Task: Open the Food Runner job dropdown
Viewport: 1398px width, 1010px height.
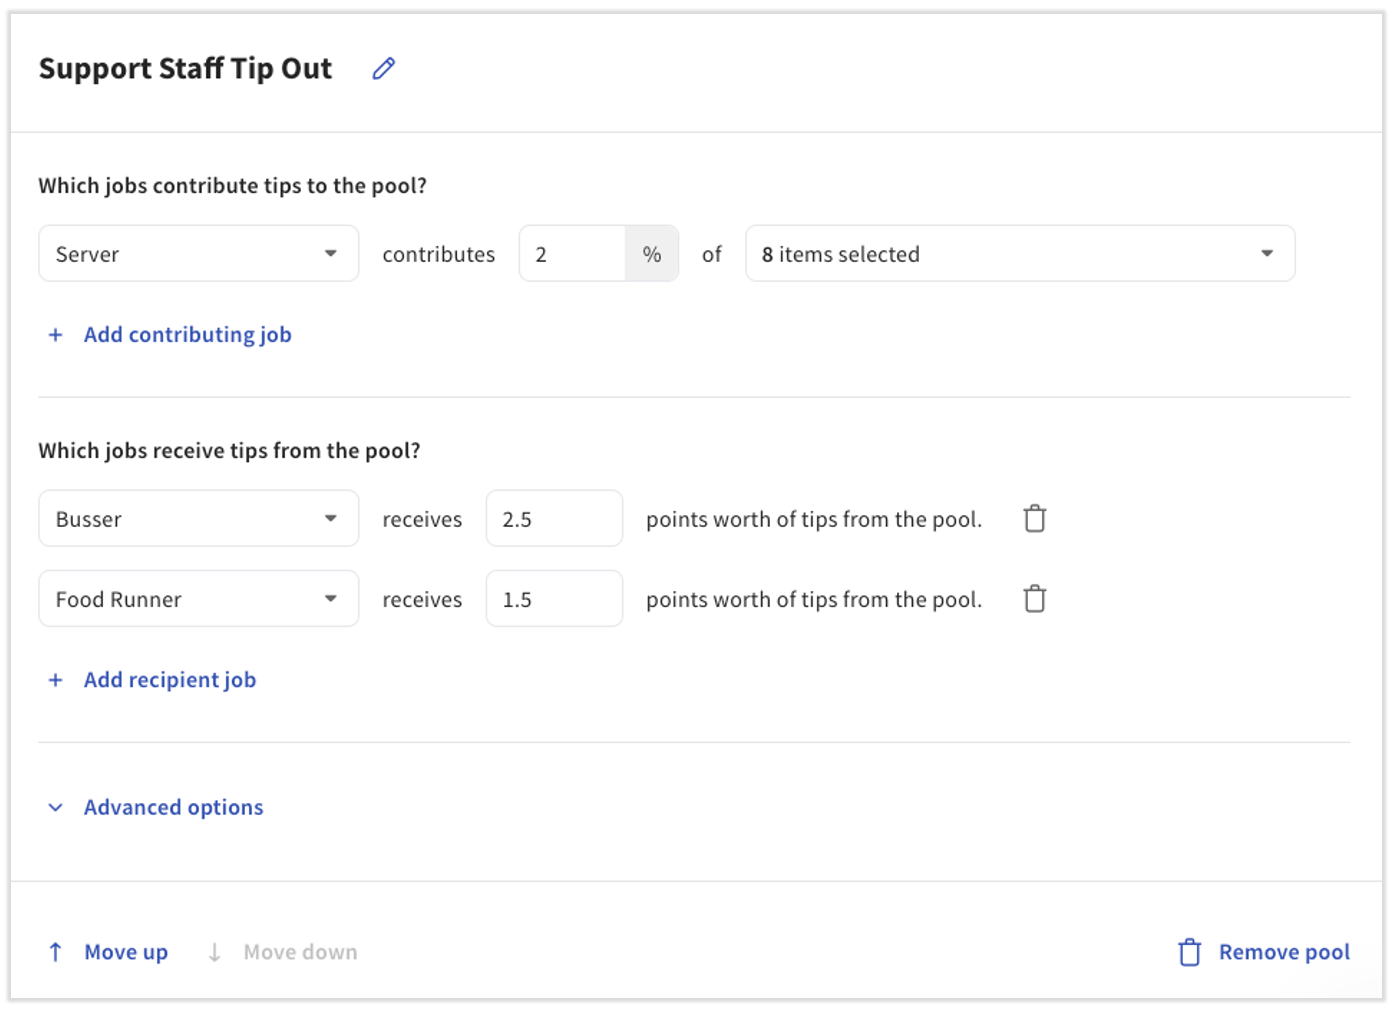Action: point(198,599)
